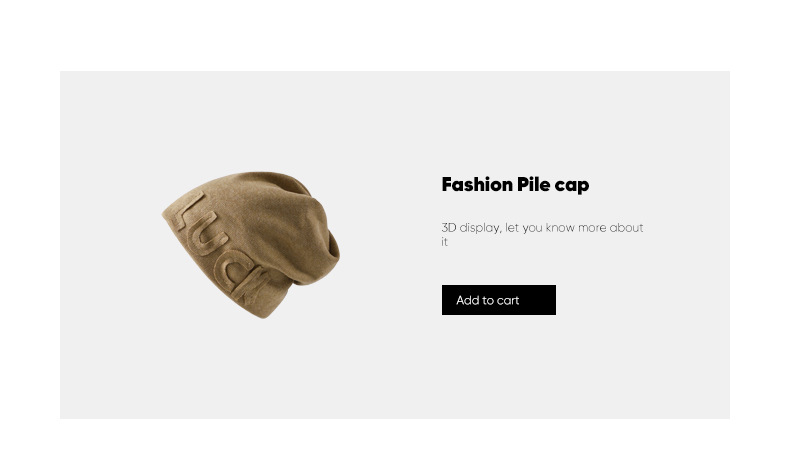Screen dimensions: 790x461
Task: Click the embossed letter L on beanie
Action: click(188, 212)
